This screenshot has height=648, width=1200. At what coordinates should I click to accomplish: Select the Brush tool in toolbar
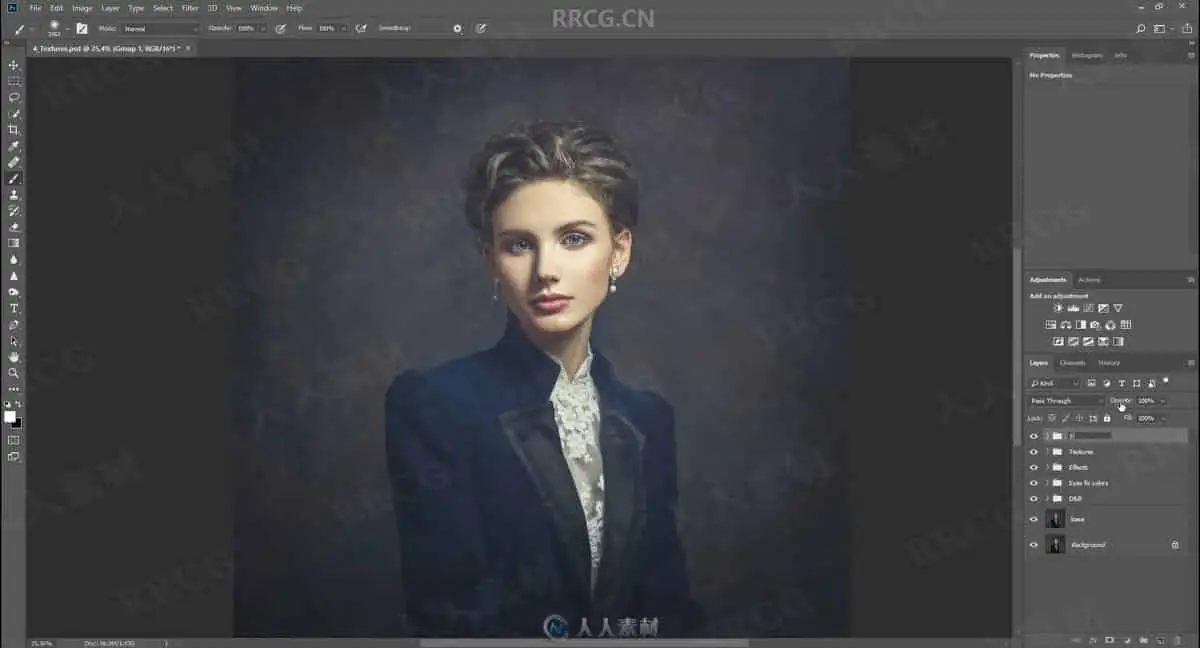(x=14, y=178)
